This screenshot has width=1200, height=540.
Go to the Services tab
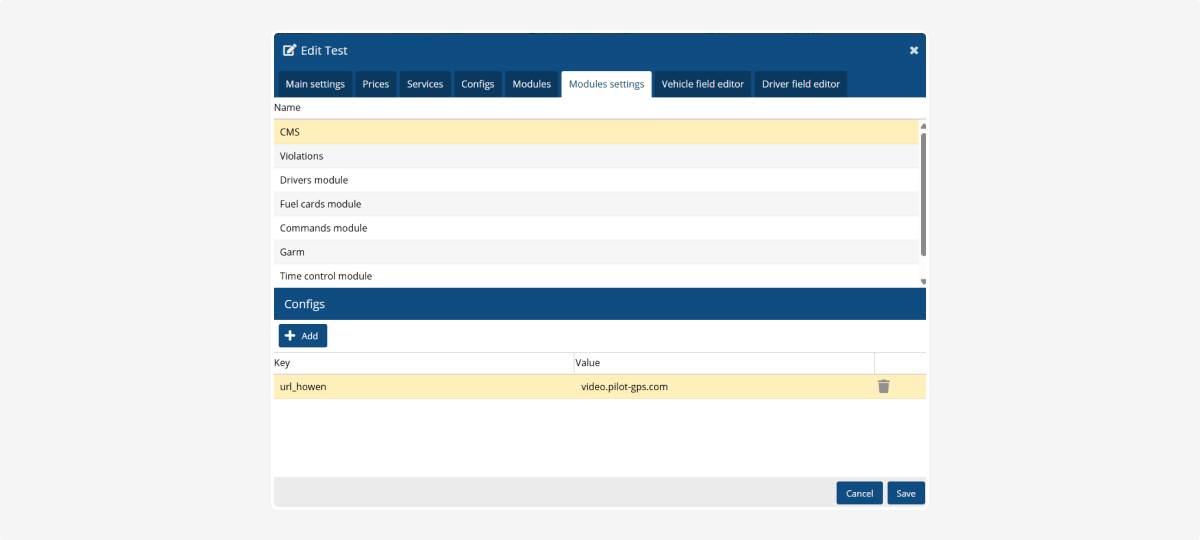coord(425,84)
